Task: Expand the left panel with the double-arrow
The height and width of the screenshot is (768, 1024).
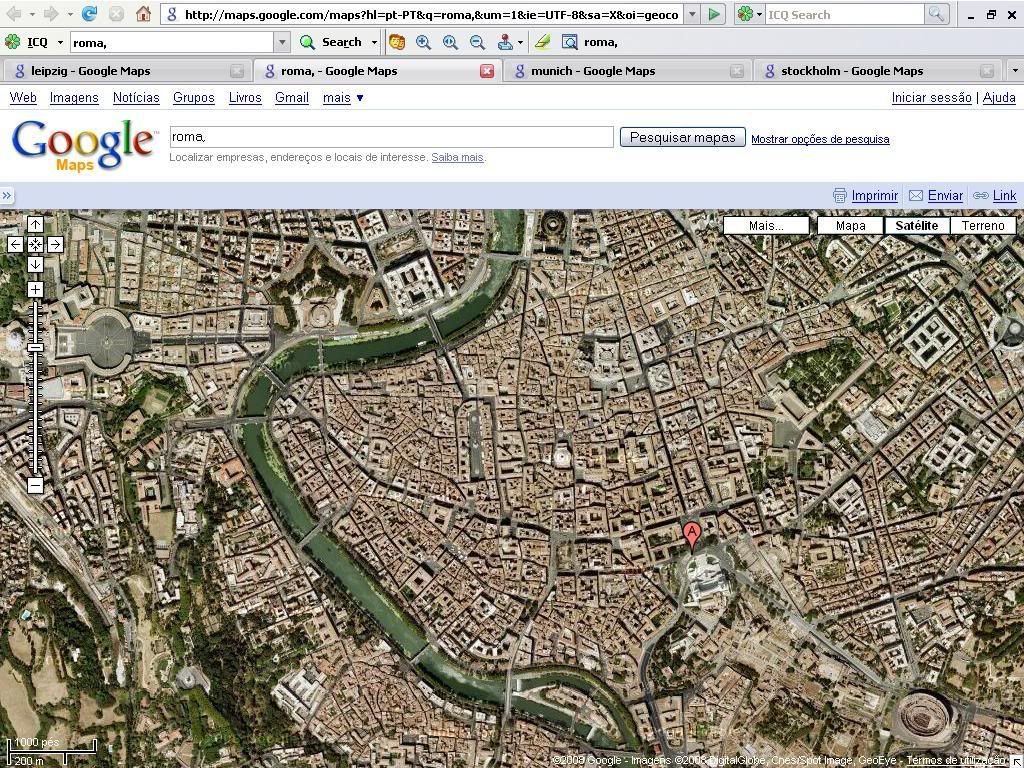Action: [7, 196]
